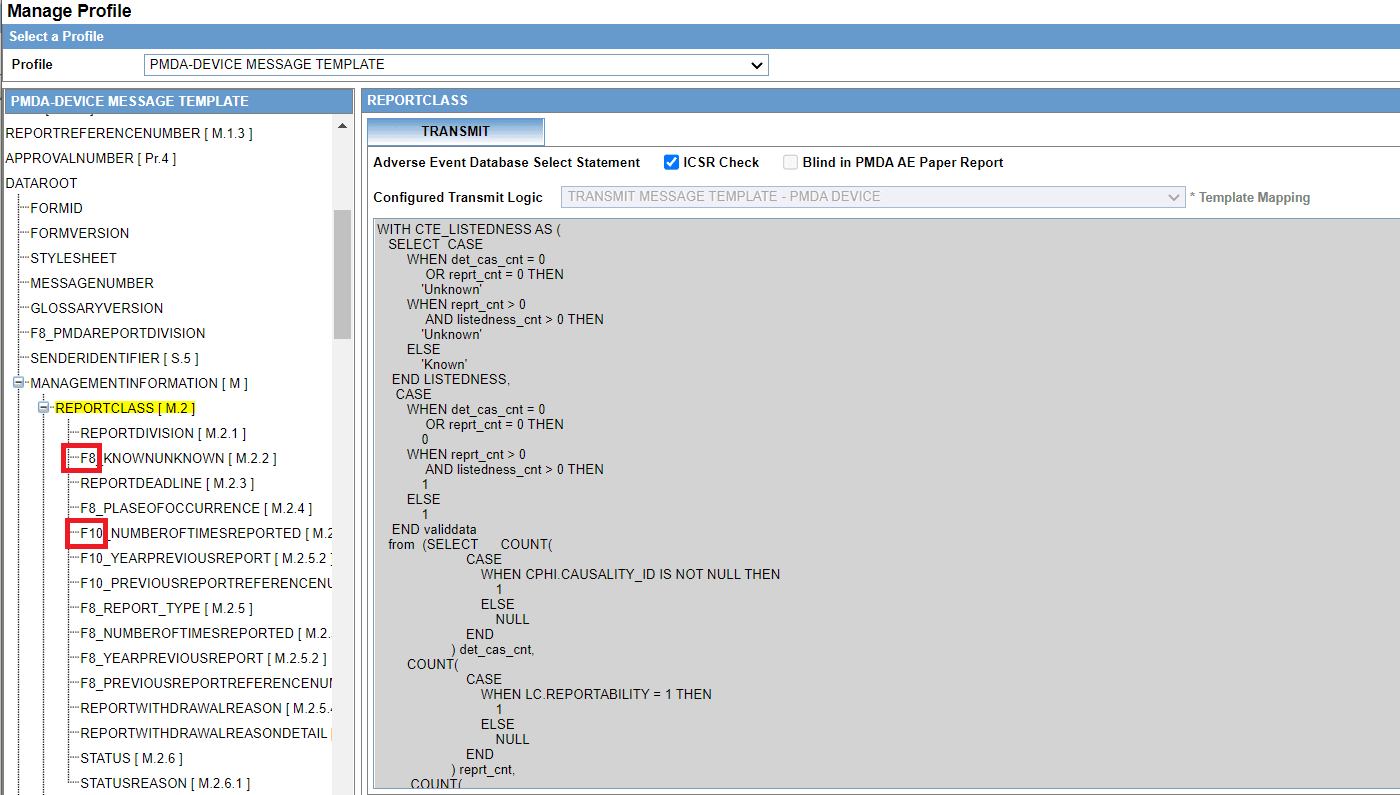1400x795 pixels.
Task: Collapse the MANAGEMENTINFORMATION [M] node
Action: [18, 382]
